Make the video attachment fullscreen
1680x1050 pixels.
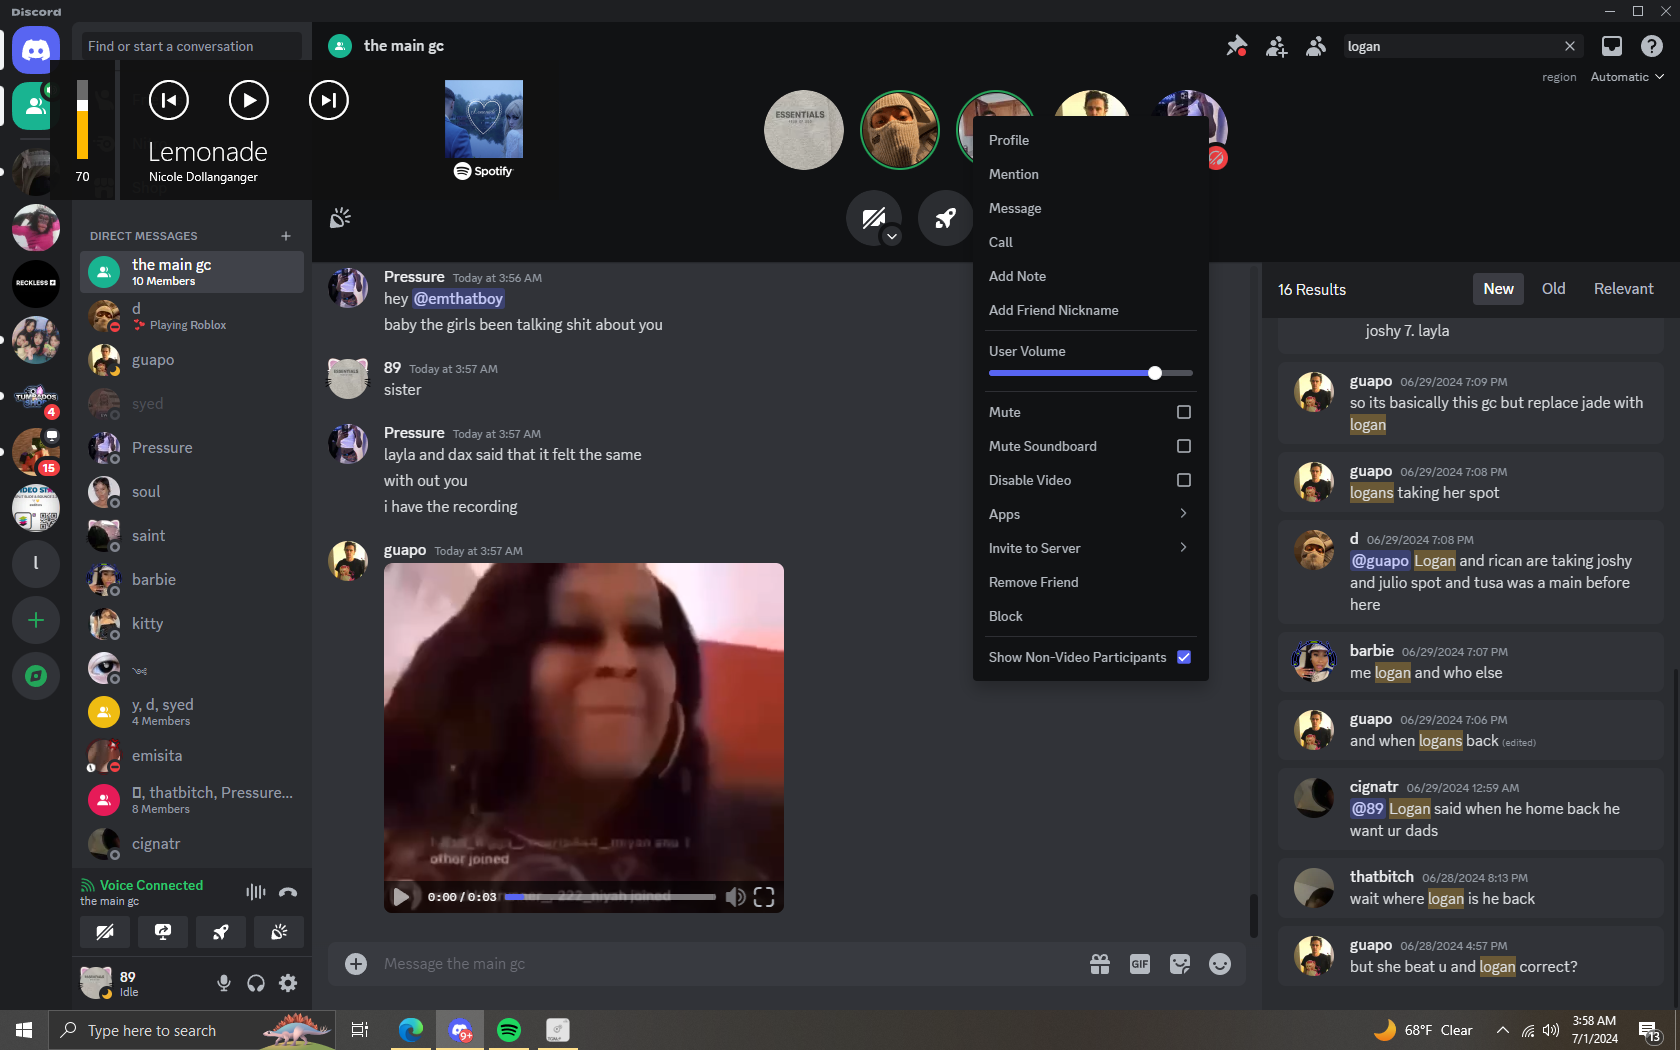[x=764, y=897]
